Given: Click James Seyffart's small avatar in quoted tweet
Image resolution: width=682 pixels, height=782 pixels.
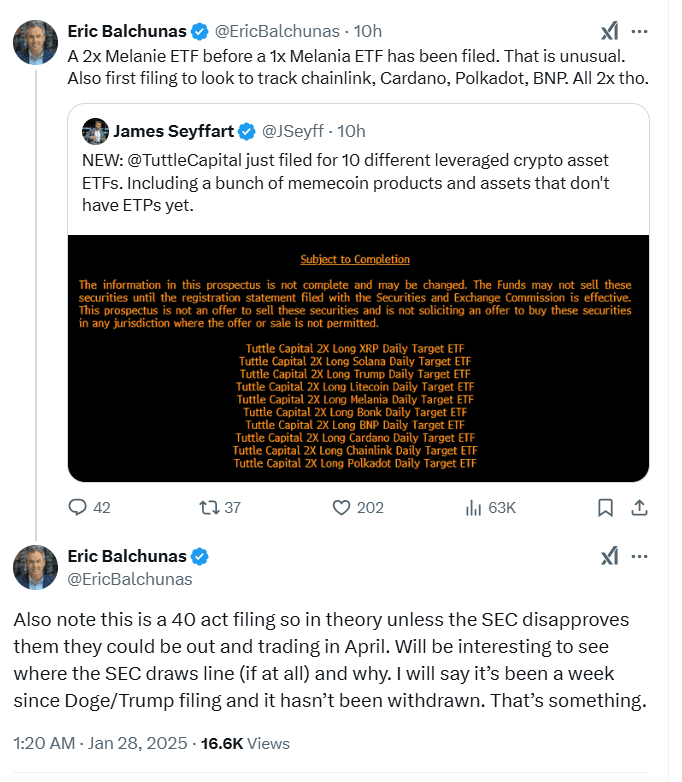Looking at the screenshot, I should pyautogui.click(x=95, y=131).
